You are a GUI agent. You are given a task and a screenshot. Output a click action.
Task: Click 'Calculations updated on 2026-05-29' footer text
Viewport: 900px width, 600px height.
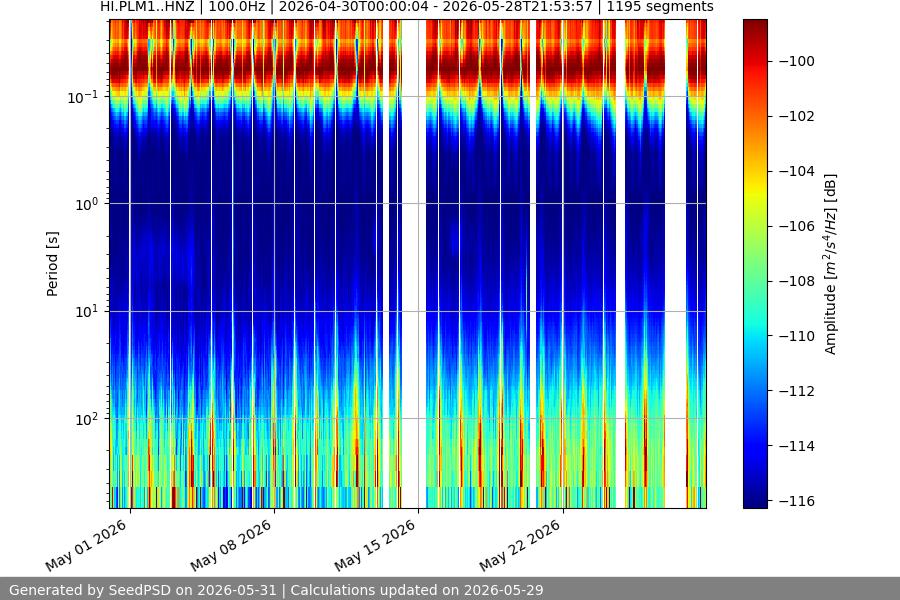(417, 590)
